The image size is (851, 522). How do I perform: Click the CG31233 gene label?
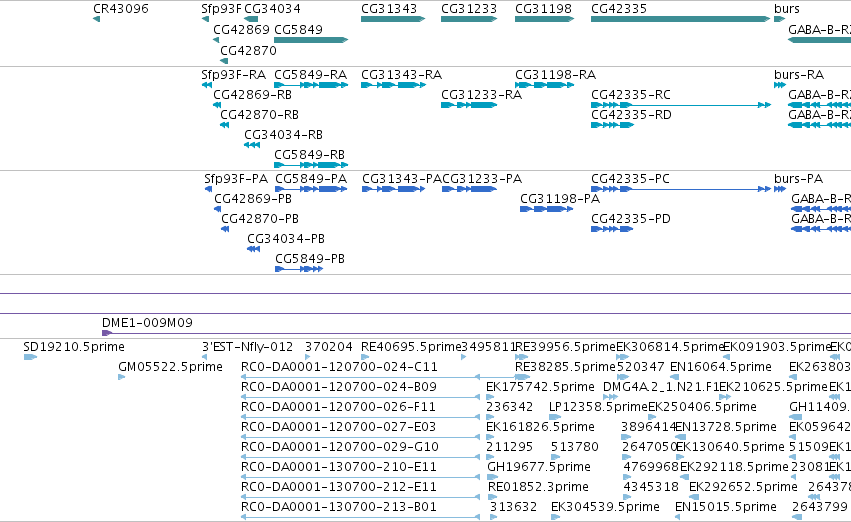469,9
